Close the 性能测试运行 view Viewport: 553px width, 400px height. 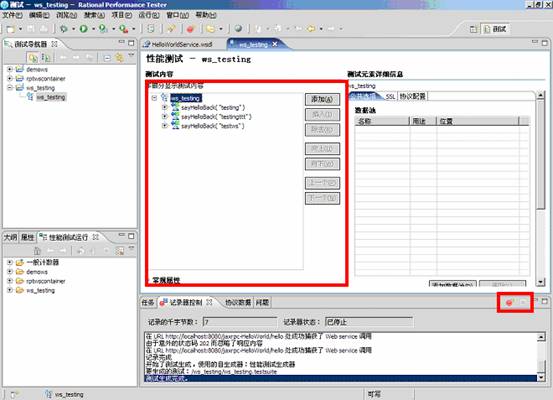coord(96,237)
